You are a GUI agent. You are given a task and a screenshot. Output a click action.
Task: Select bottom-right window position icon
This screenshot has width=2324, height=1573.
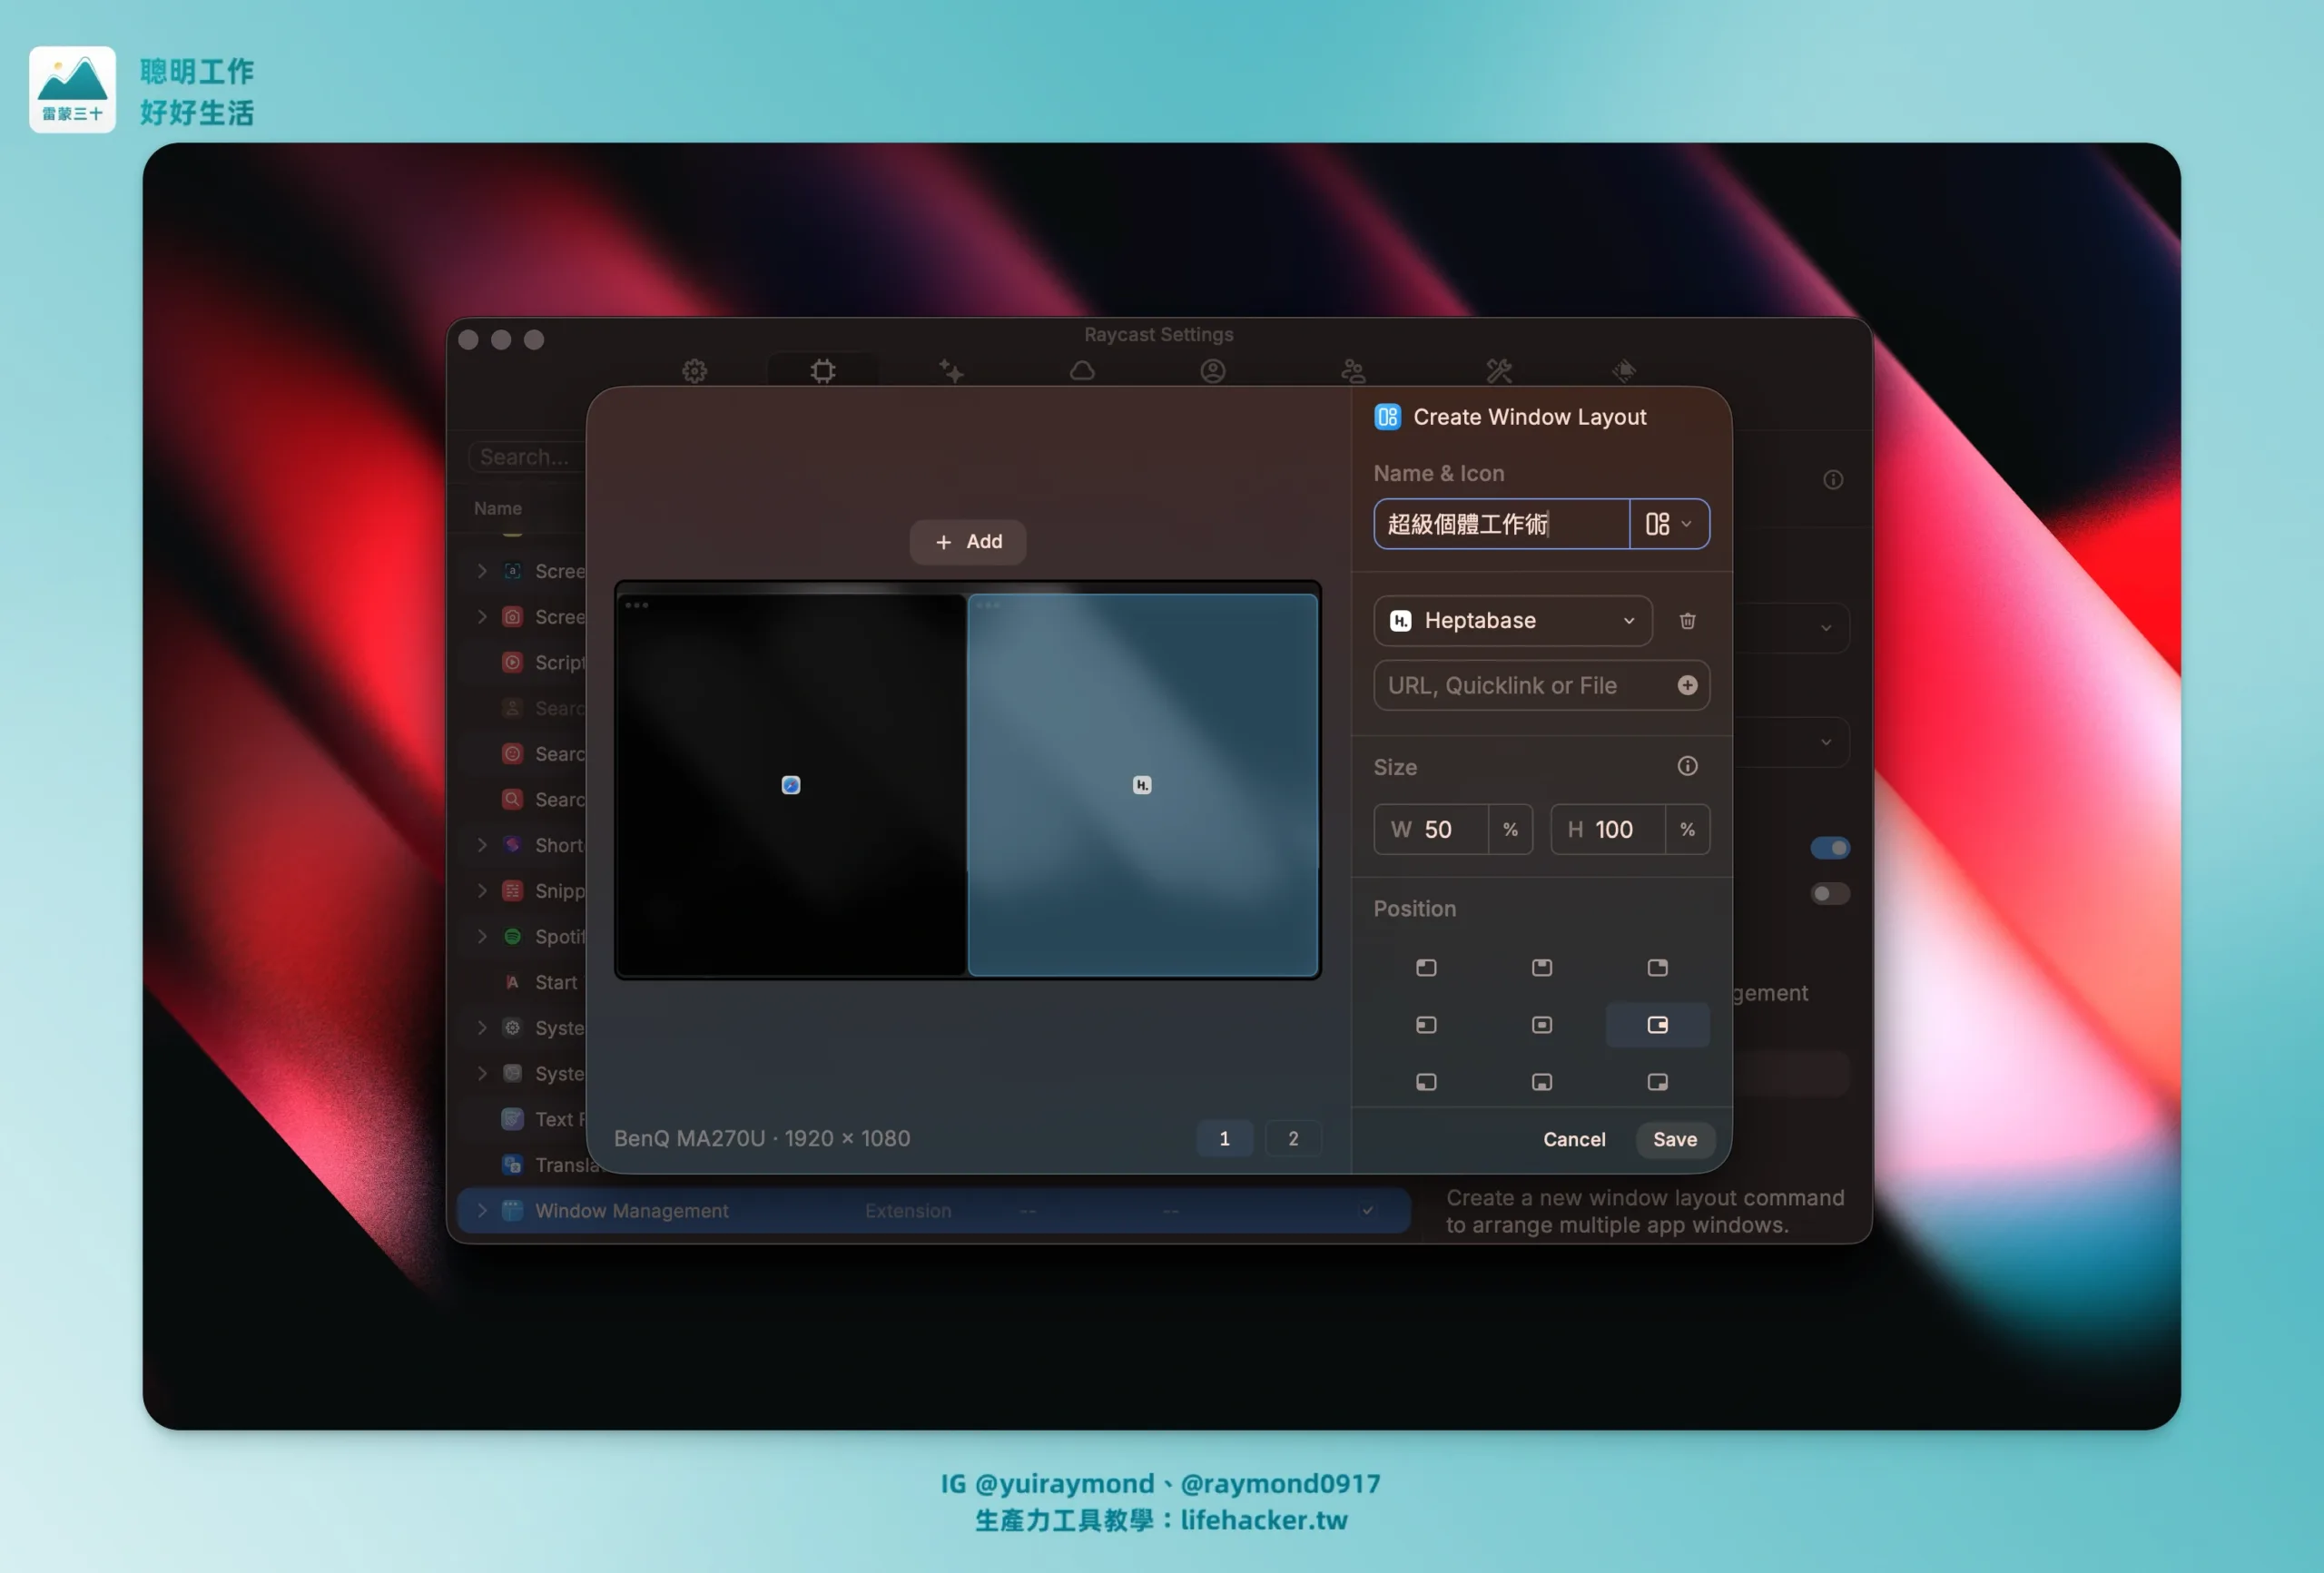(x=1657, y=1082)
